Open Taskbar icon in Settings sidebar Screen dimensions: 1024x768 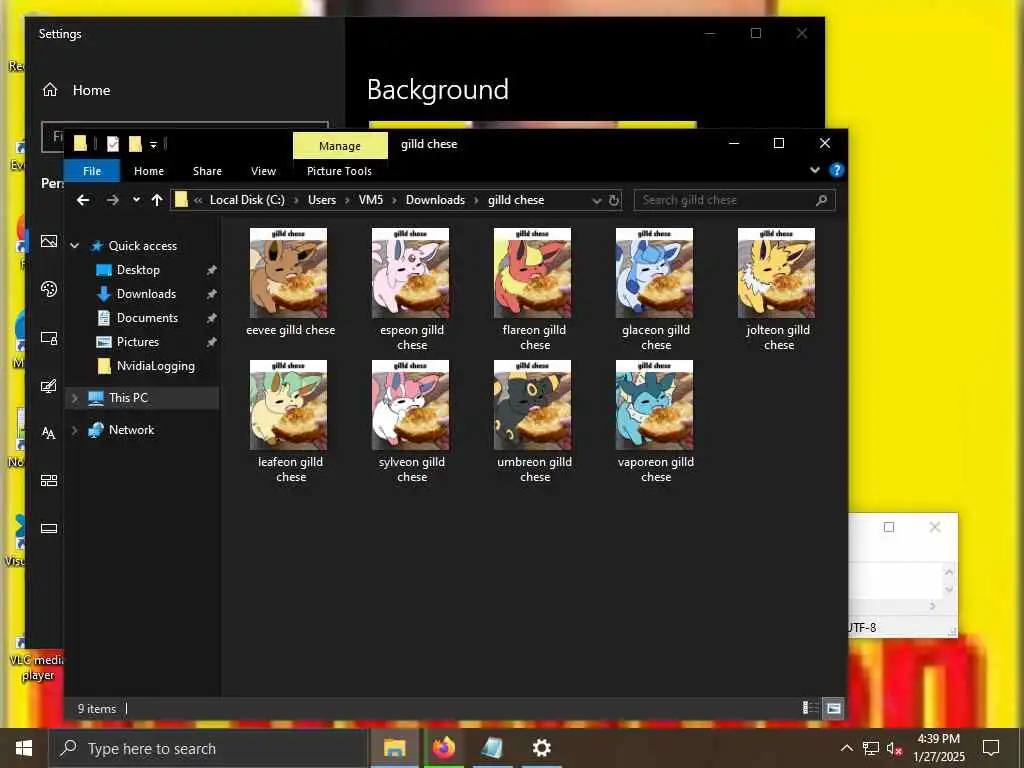click(49, 528)
